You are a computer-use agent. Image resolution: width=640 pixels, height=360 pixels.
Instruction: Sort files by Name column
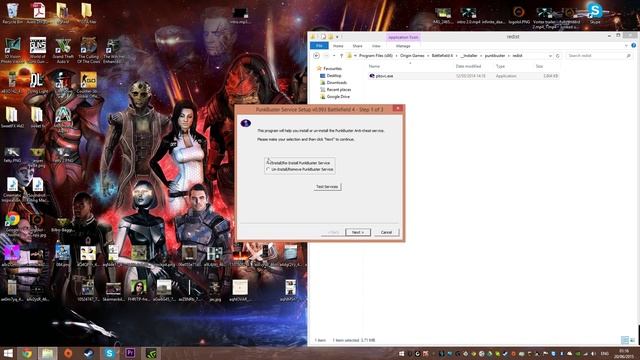(x=374, y=66)
